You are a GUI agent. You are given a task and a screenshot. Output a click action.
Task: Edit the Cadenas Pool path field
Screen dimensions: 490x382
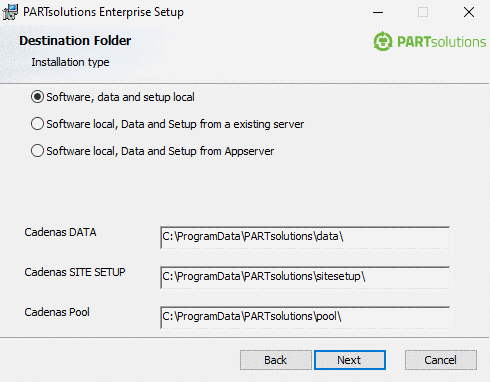pyautogui.click(x=305, y=317)
